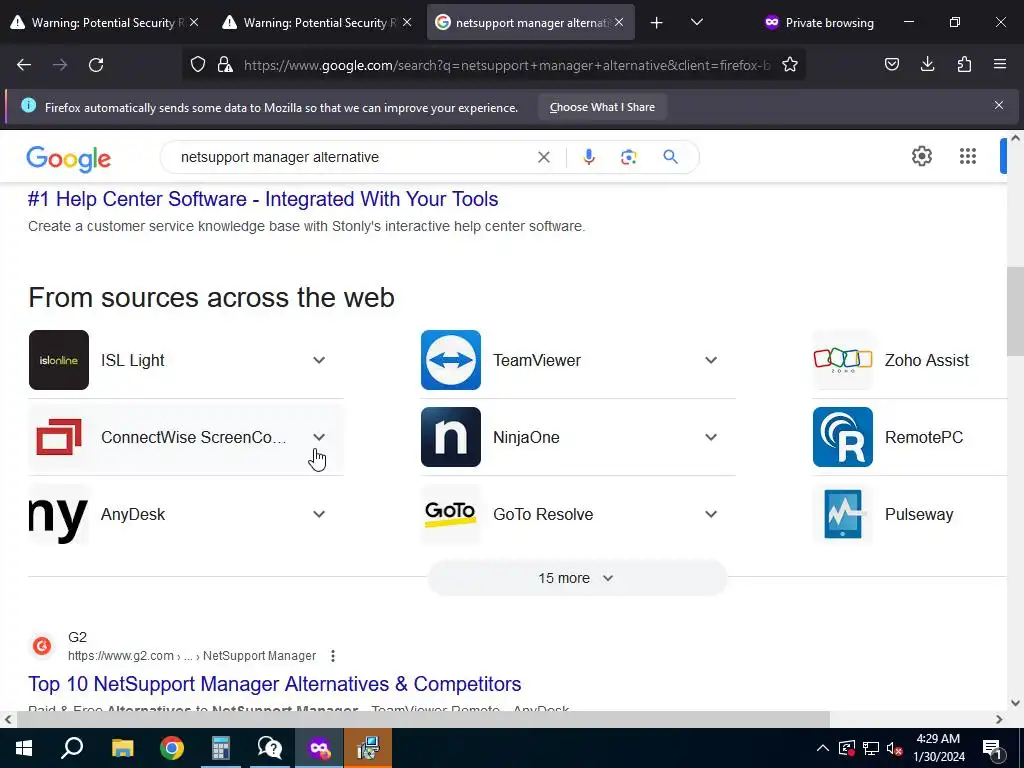
Task: Click Choose What I Share button
Action: click(x=601, y=107)
